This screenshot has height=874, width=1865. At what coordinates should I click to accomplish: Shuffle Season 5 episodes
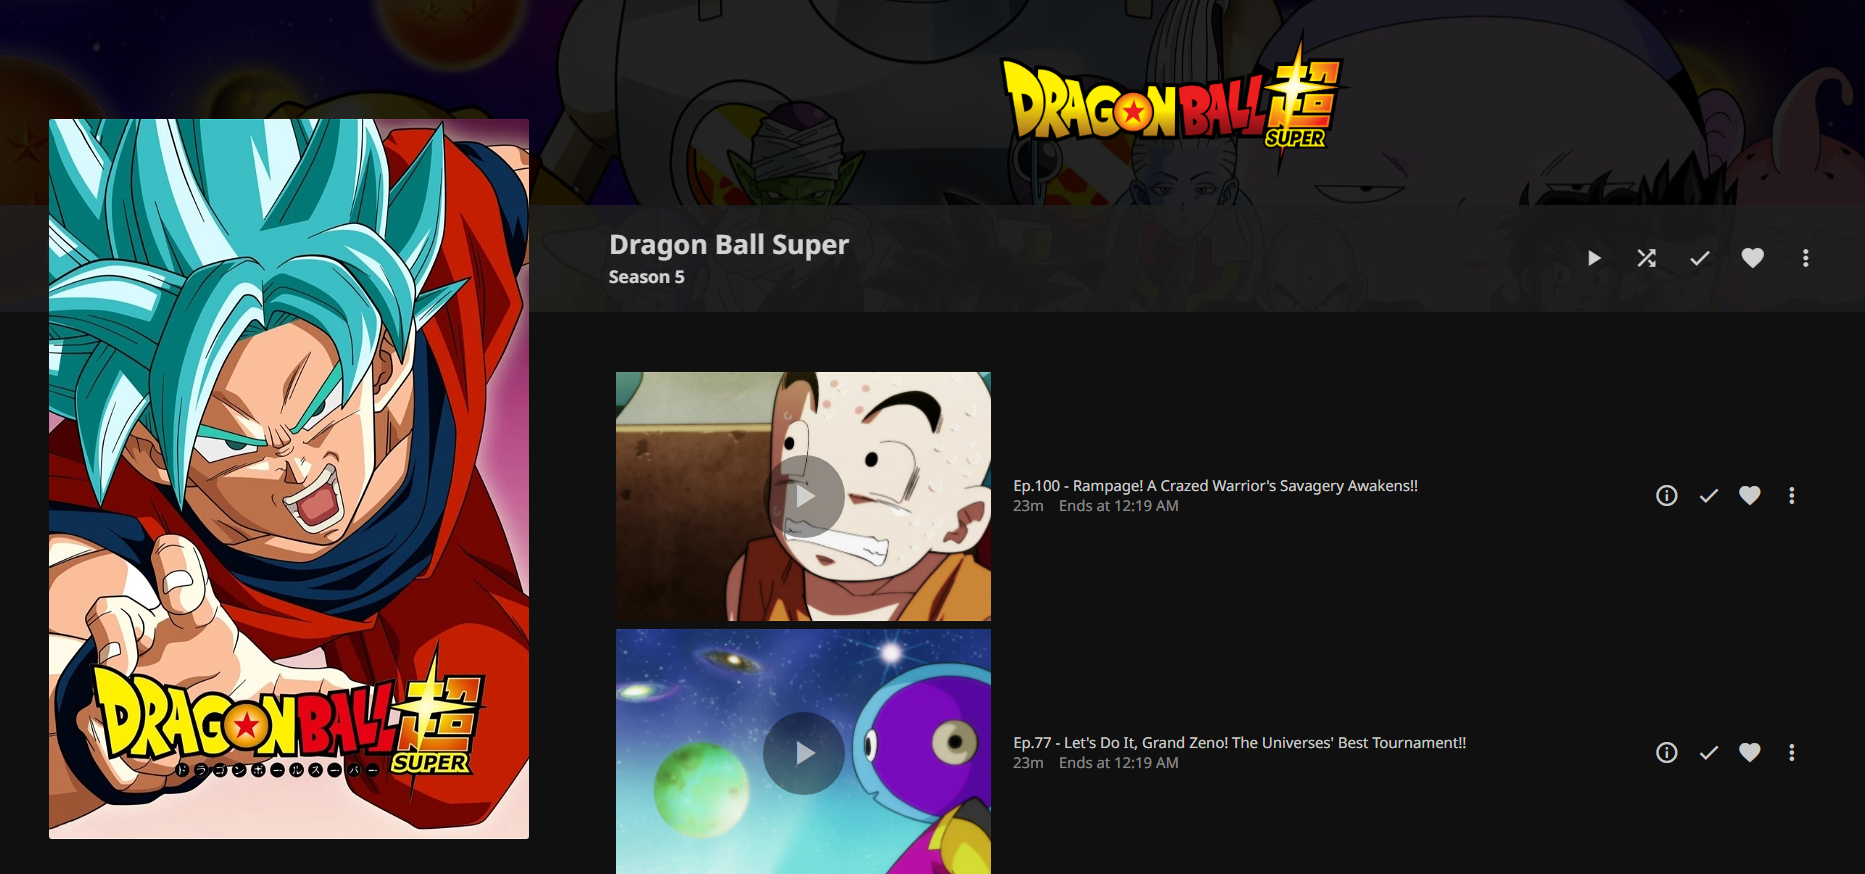click(1646, 258)
